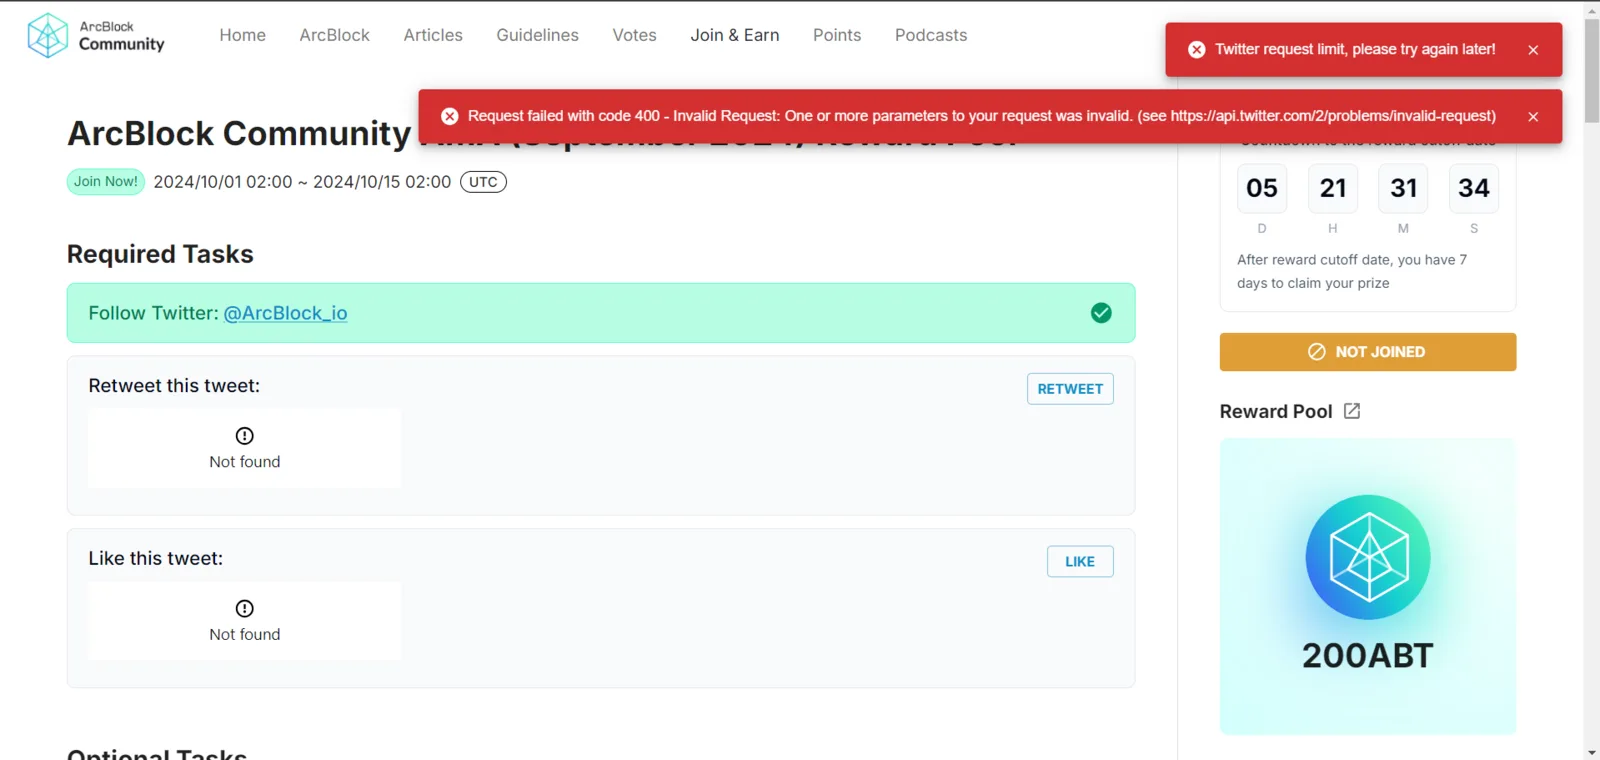1600x760 pixels.
Task: Click the RETWEET button
Action: (1070, 389)
